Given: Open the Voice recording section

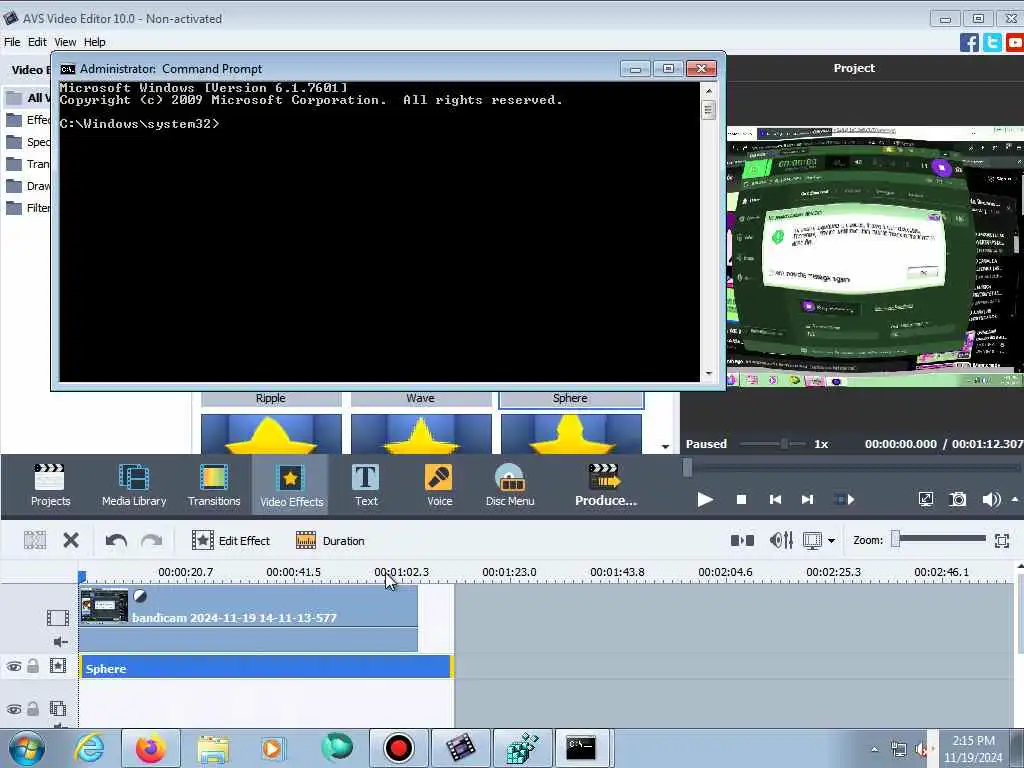Looking at the screenshot, I should (x=439, y=485).
